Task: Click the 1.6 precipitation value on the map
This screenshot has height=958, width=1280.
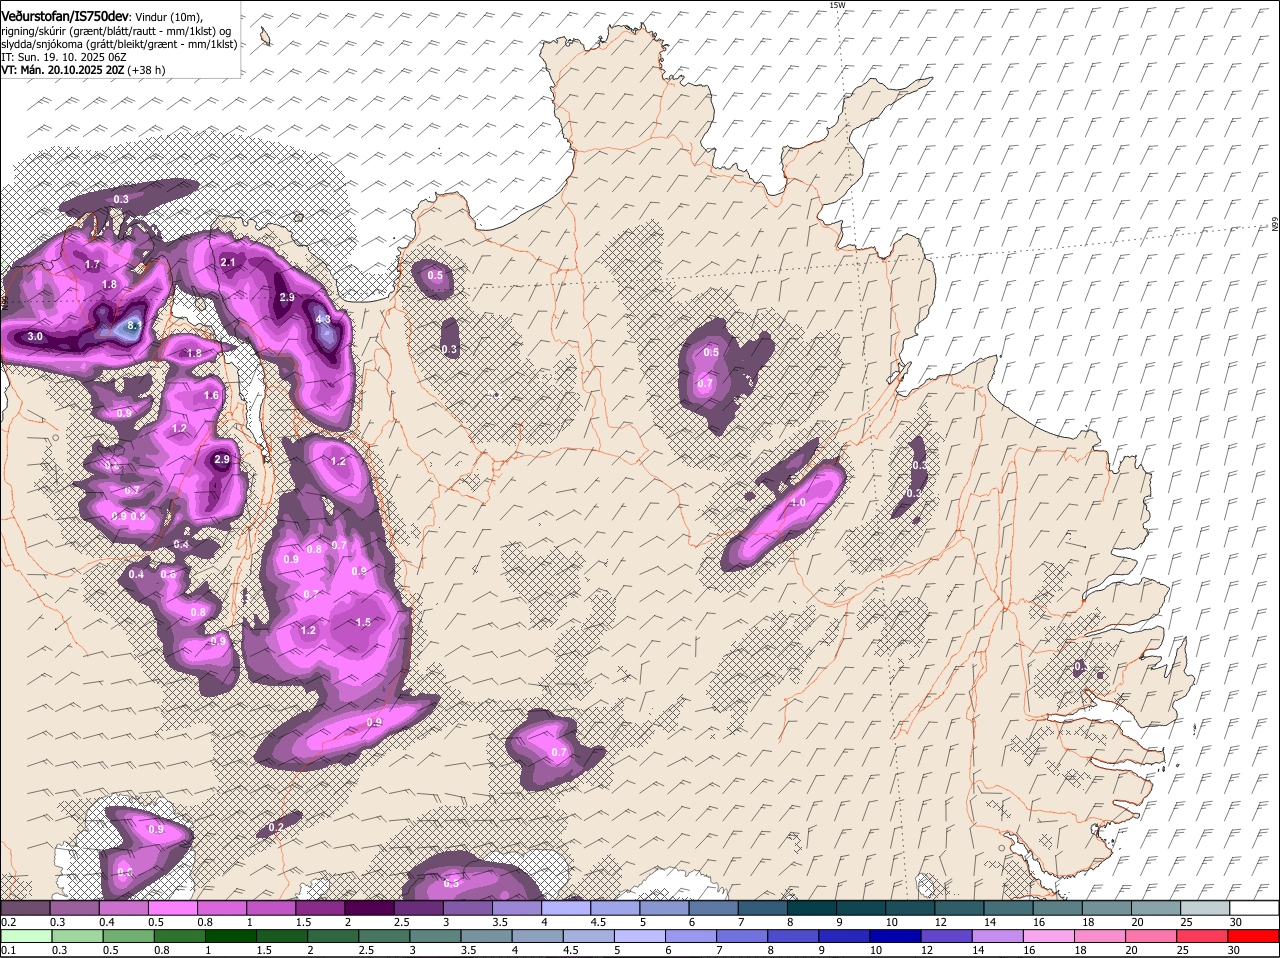Action: pos(211,396)
